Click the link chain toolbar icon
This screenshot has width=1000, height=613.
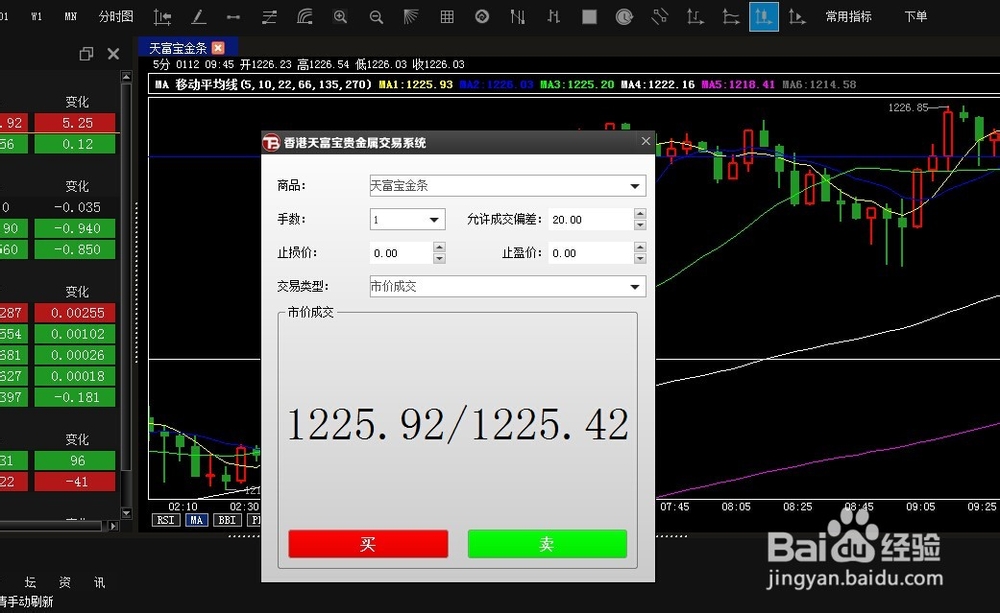coord(659,17)
